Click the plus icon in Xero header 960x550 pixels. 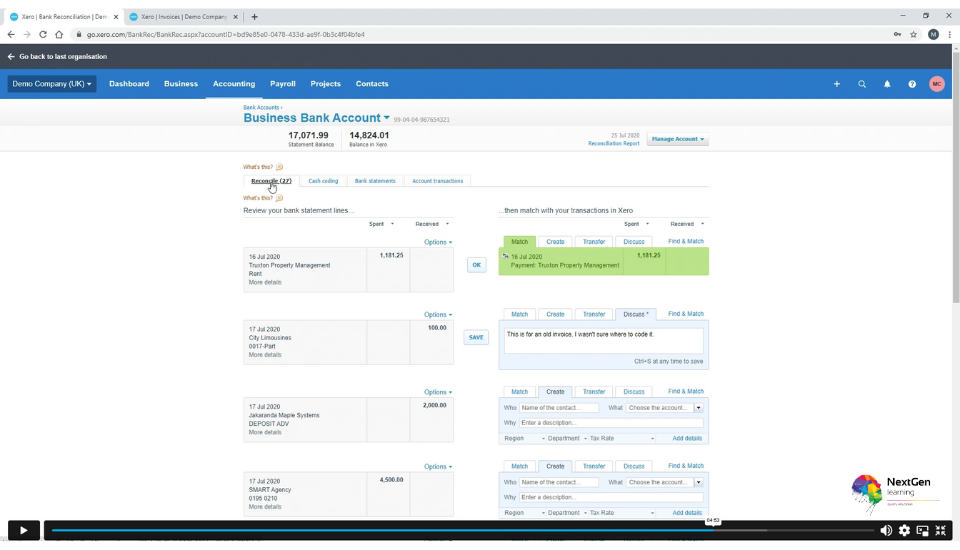pyautogui.click(x=837, y=84)
